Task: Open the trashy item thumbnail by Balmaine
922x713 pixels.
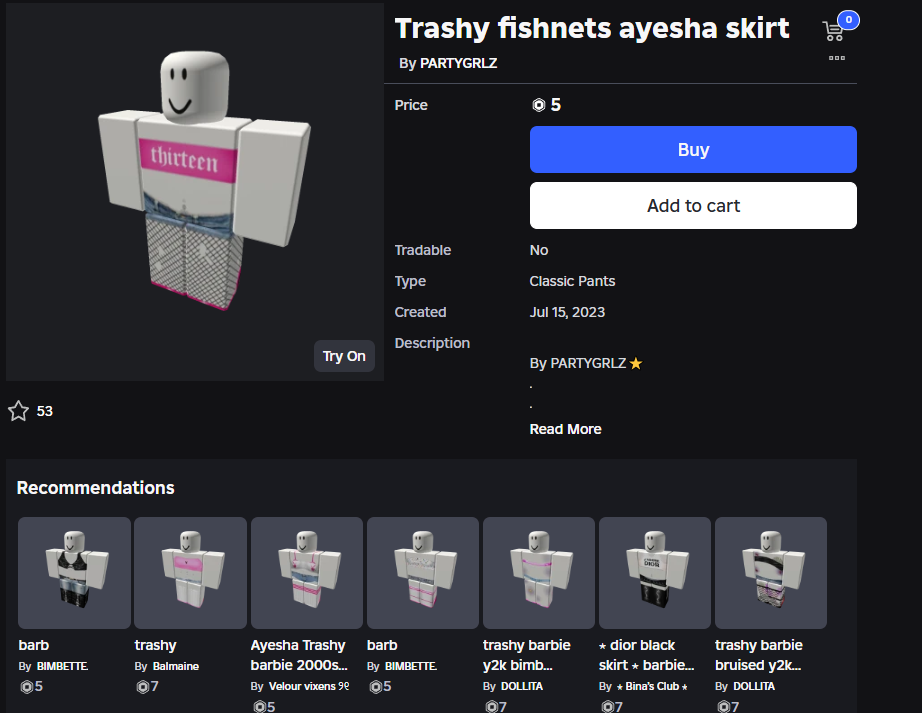Action: 190,573
